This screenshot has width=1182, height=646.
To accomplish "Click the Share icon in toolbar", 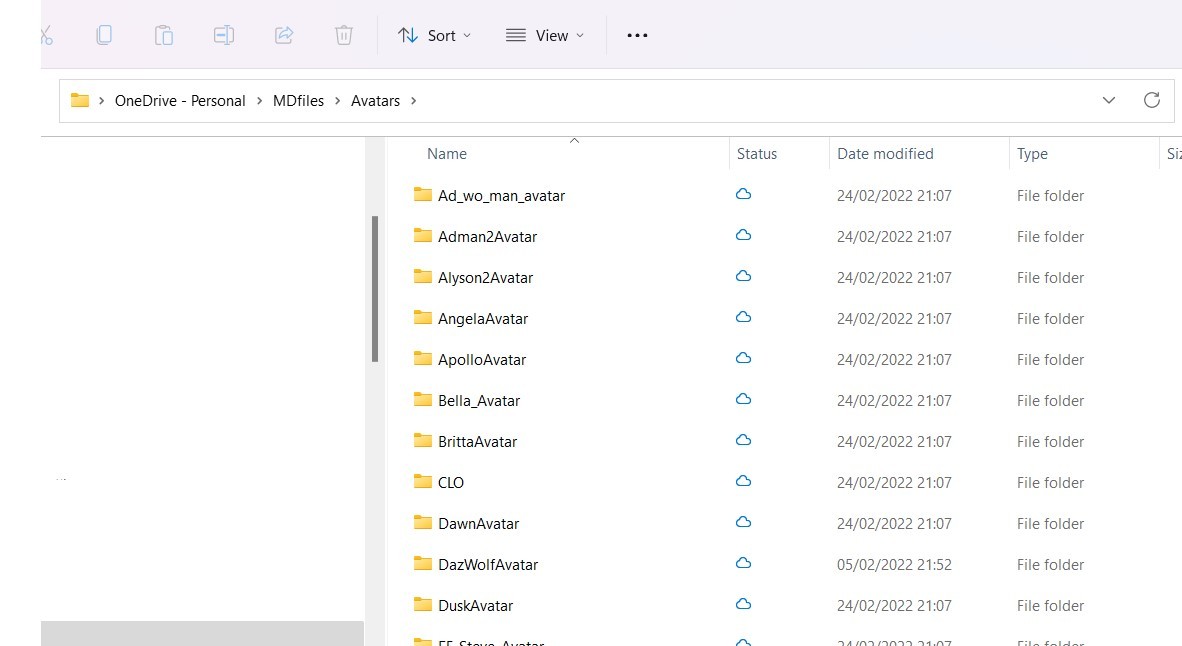I will pyautogui.click(x=284, y=35).
